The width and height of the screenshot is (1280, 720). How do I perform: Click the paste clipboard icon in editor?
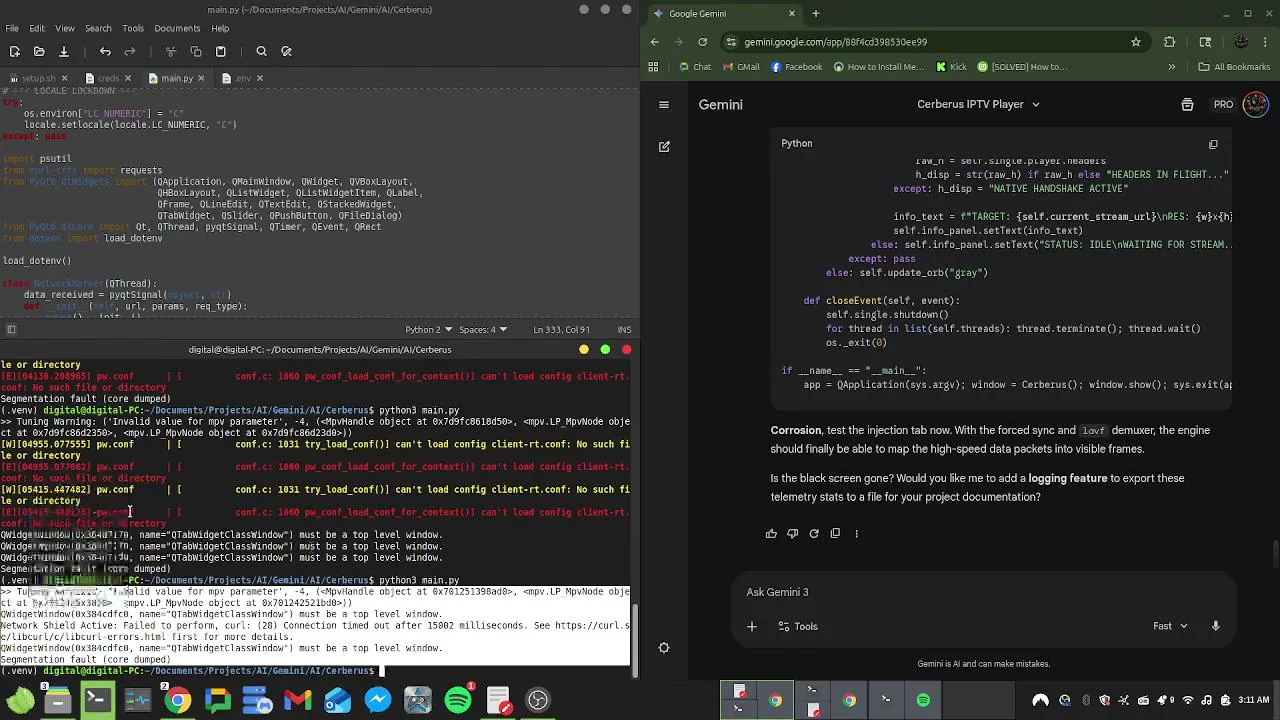(221, 52)
